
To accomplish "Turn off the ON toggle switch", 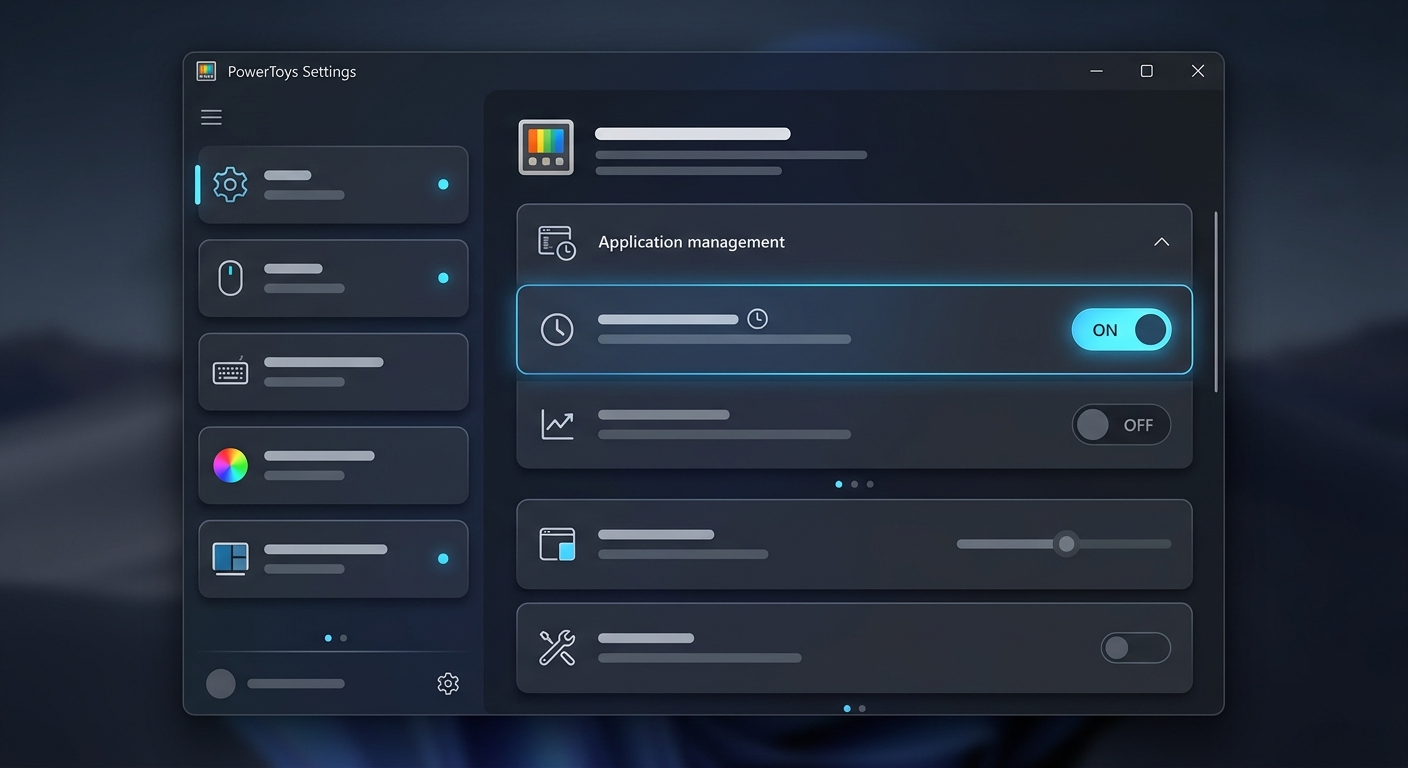I will (1121, 330).
